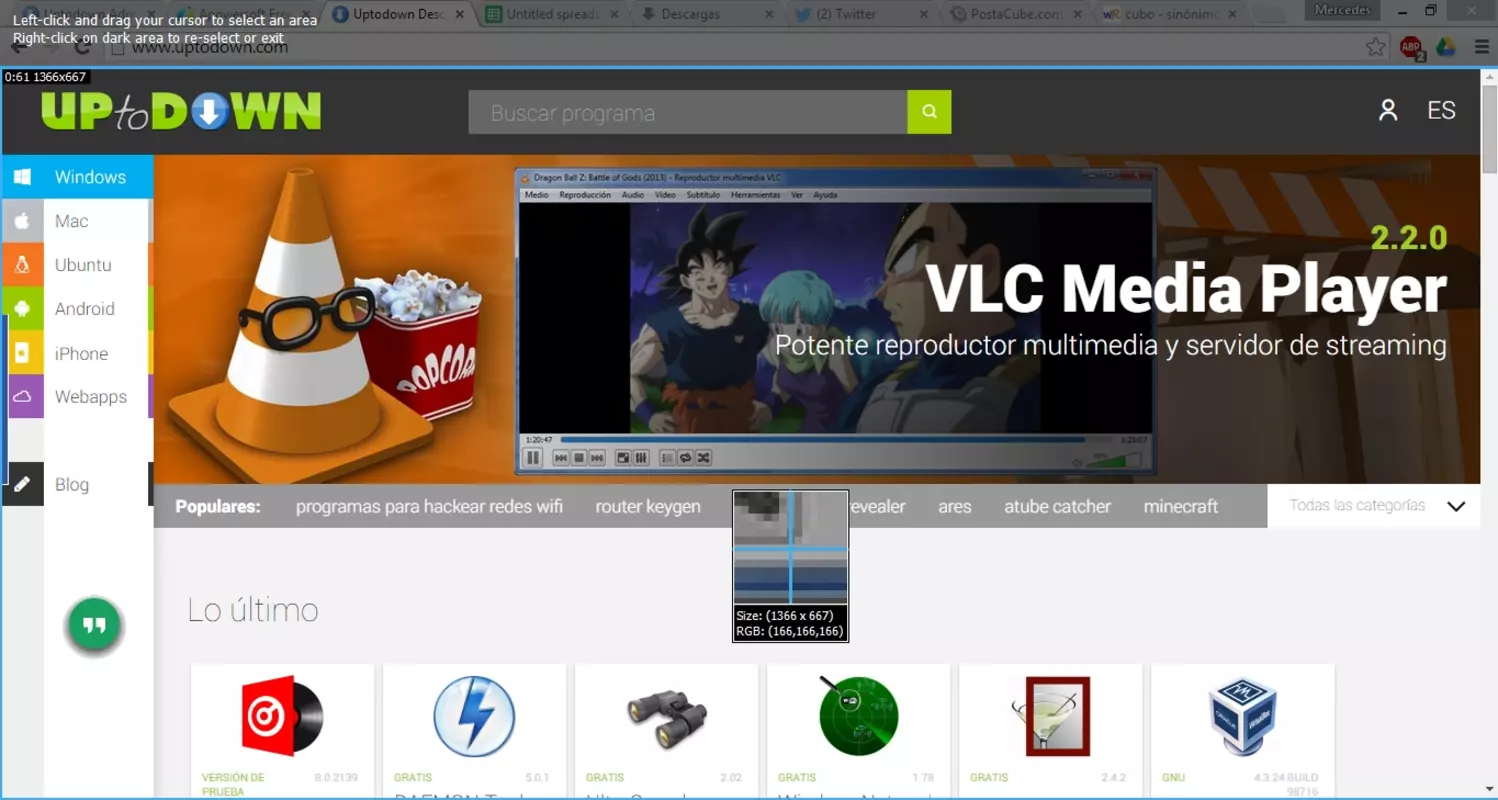Open the VLC Media Player banner title
Image resolution: width=1498 pixels, height=800 pixels.
pyautogui.click(x=1186, y=288)
